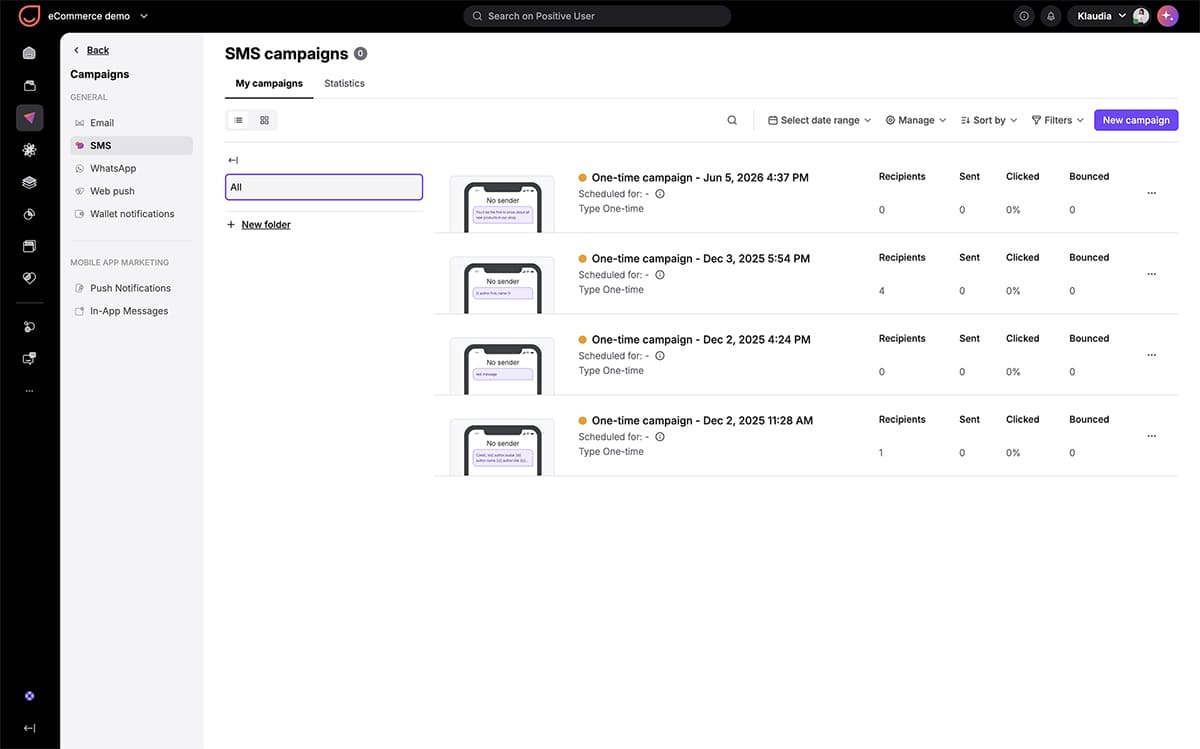Screen dimensions: 1200x749
Task: Open the atom icon in left rail
Action: click(x=29, y=150)
